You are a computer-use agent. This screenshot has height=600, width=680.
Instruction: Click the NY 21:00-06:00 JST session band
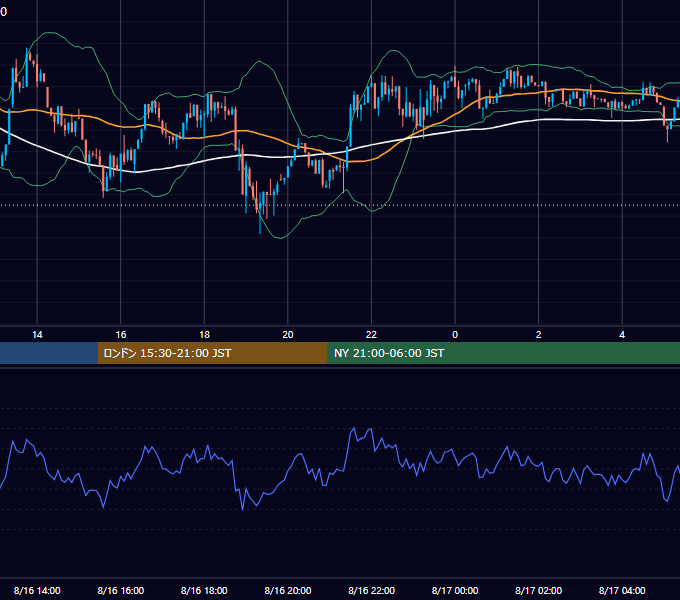pyautogui.click(x=503, y=353)
